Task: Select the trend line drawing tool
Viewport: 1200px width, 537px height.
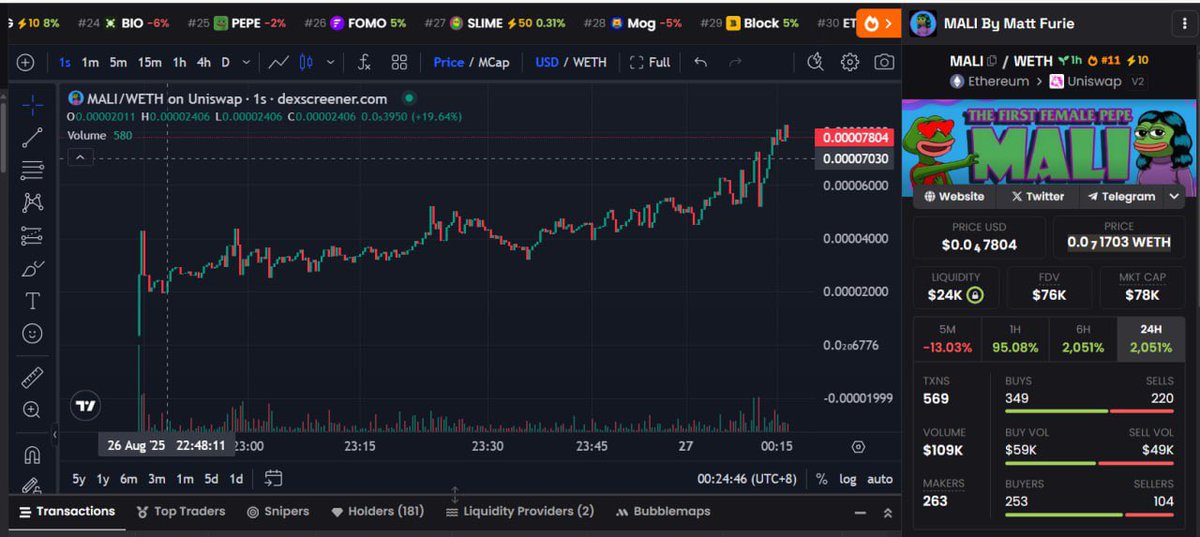Action: pos(32,137)
